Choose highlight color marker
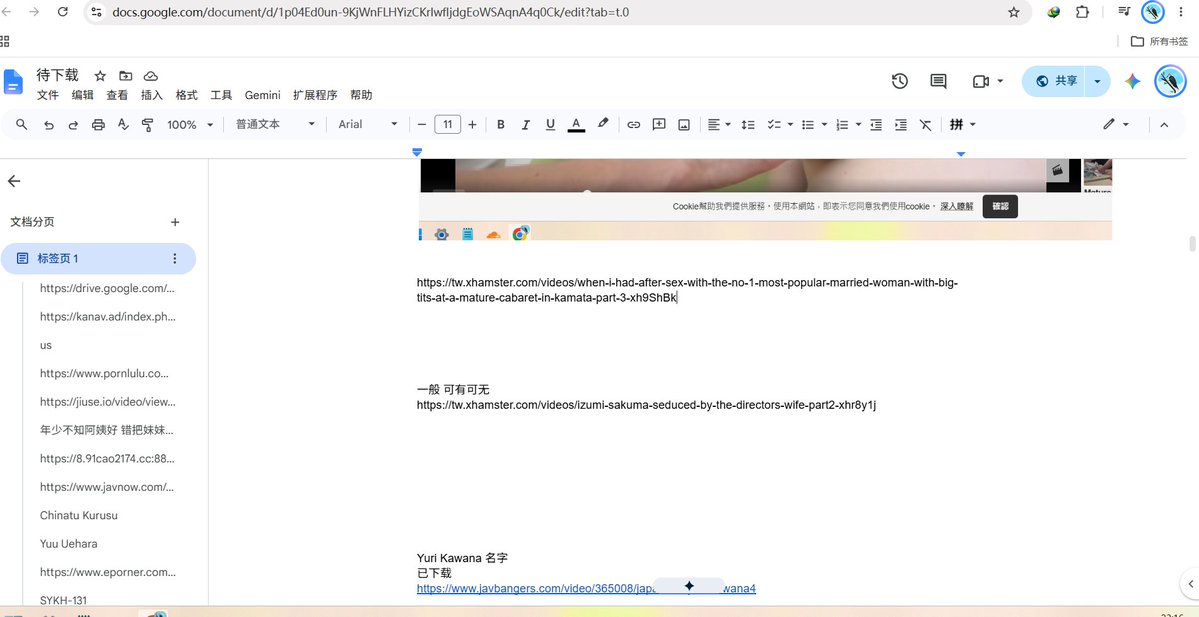 603,124
